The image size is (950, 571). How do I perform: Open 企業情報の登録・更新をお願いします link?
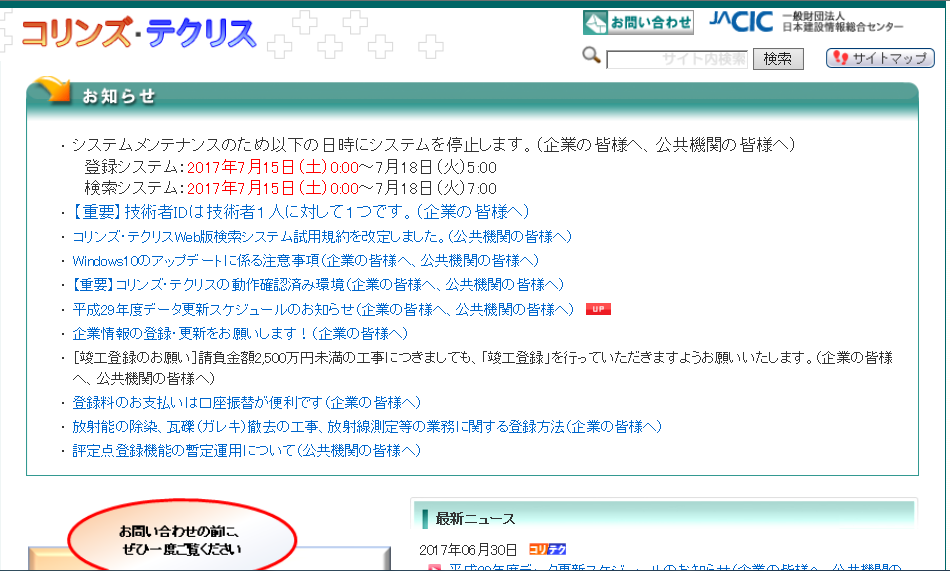click(x=240, y=333)
